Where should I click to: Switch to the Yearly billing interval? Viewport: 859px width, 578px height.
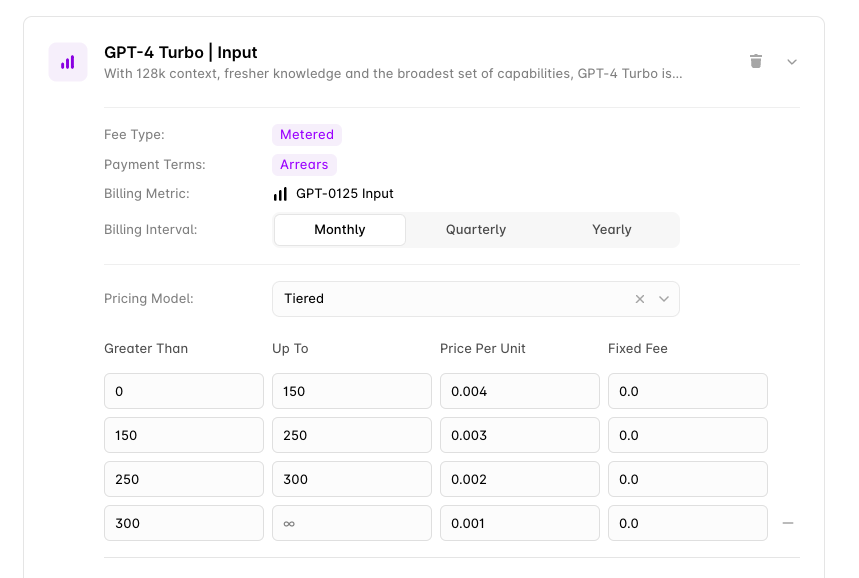(611, 229)
